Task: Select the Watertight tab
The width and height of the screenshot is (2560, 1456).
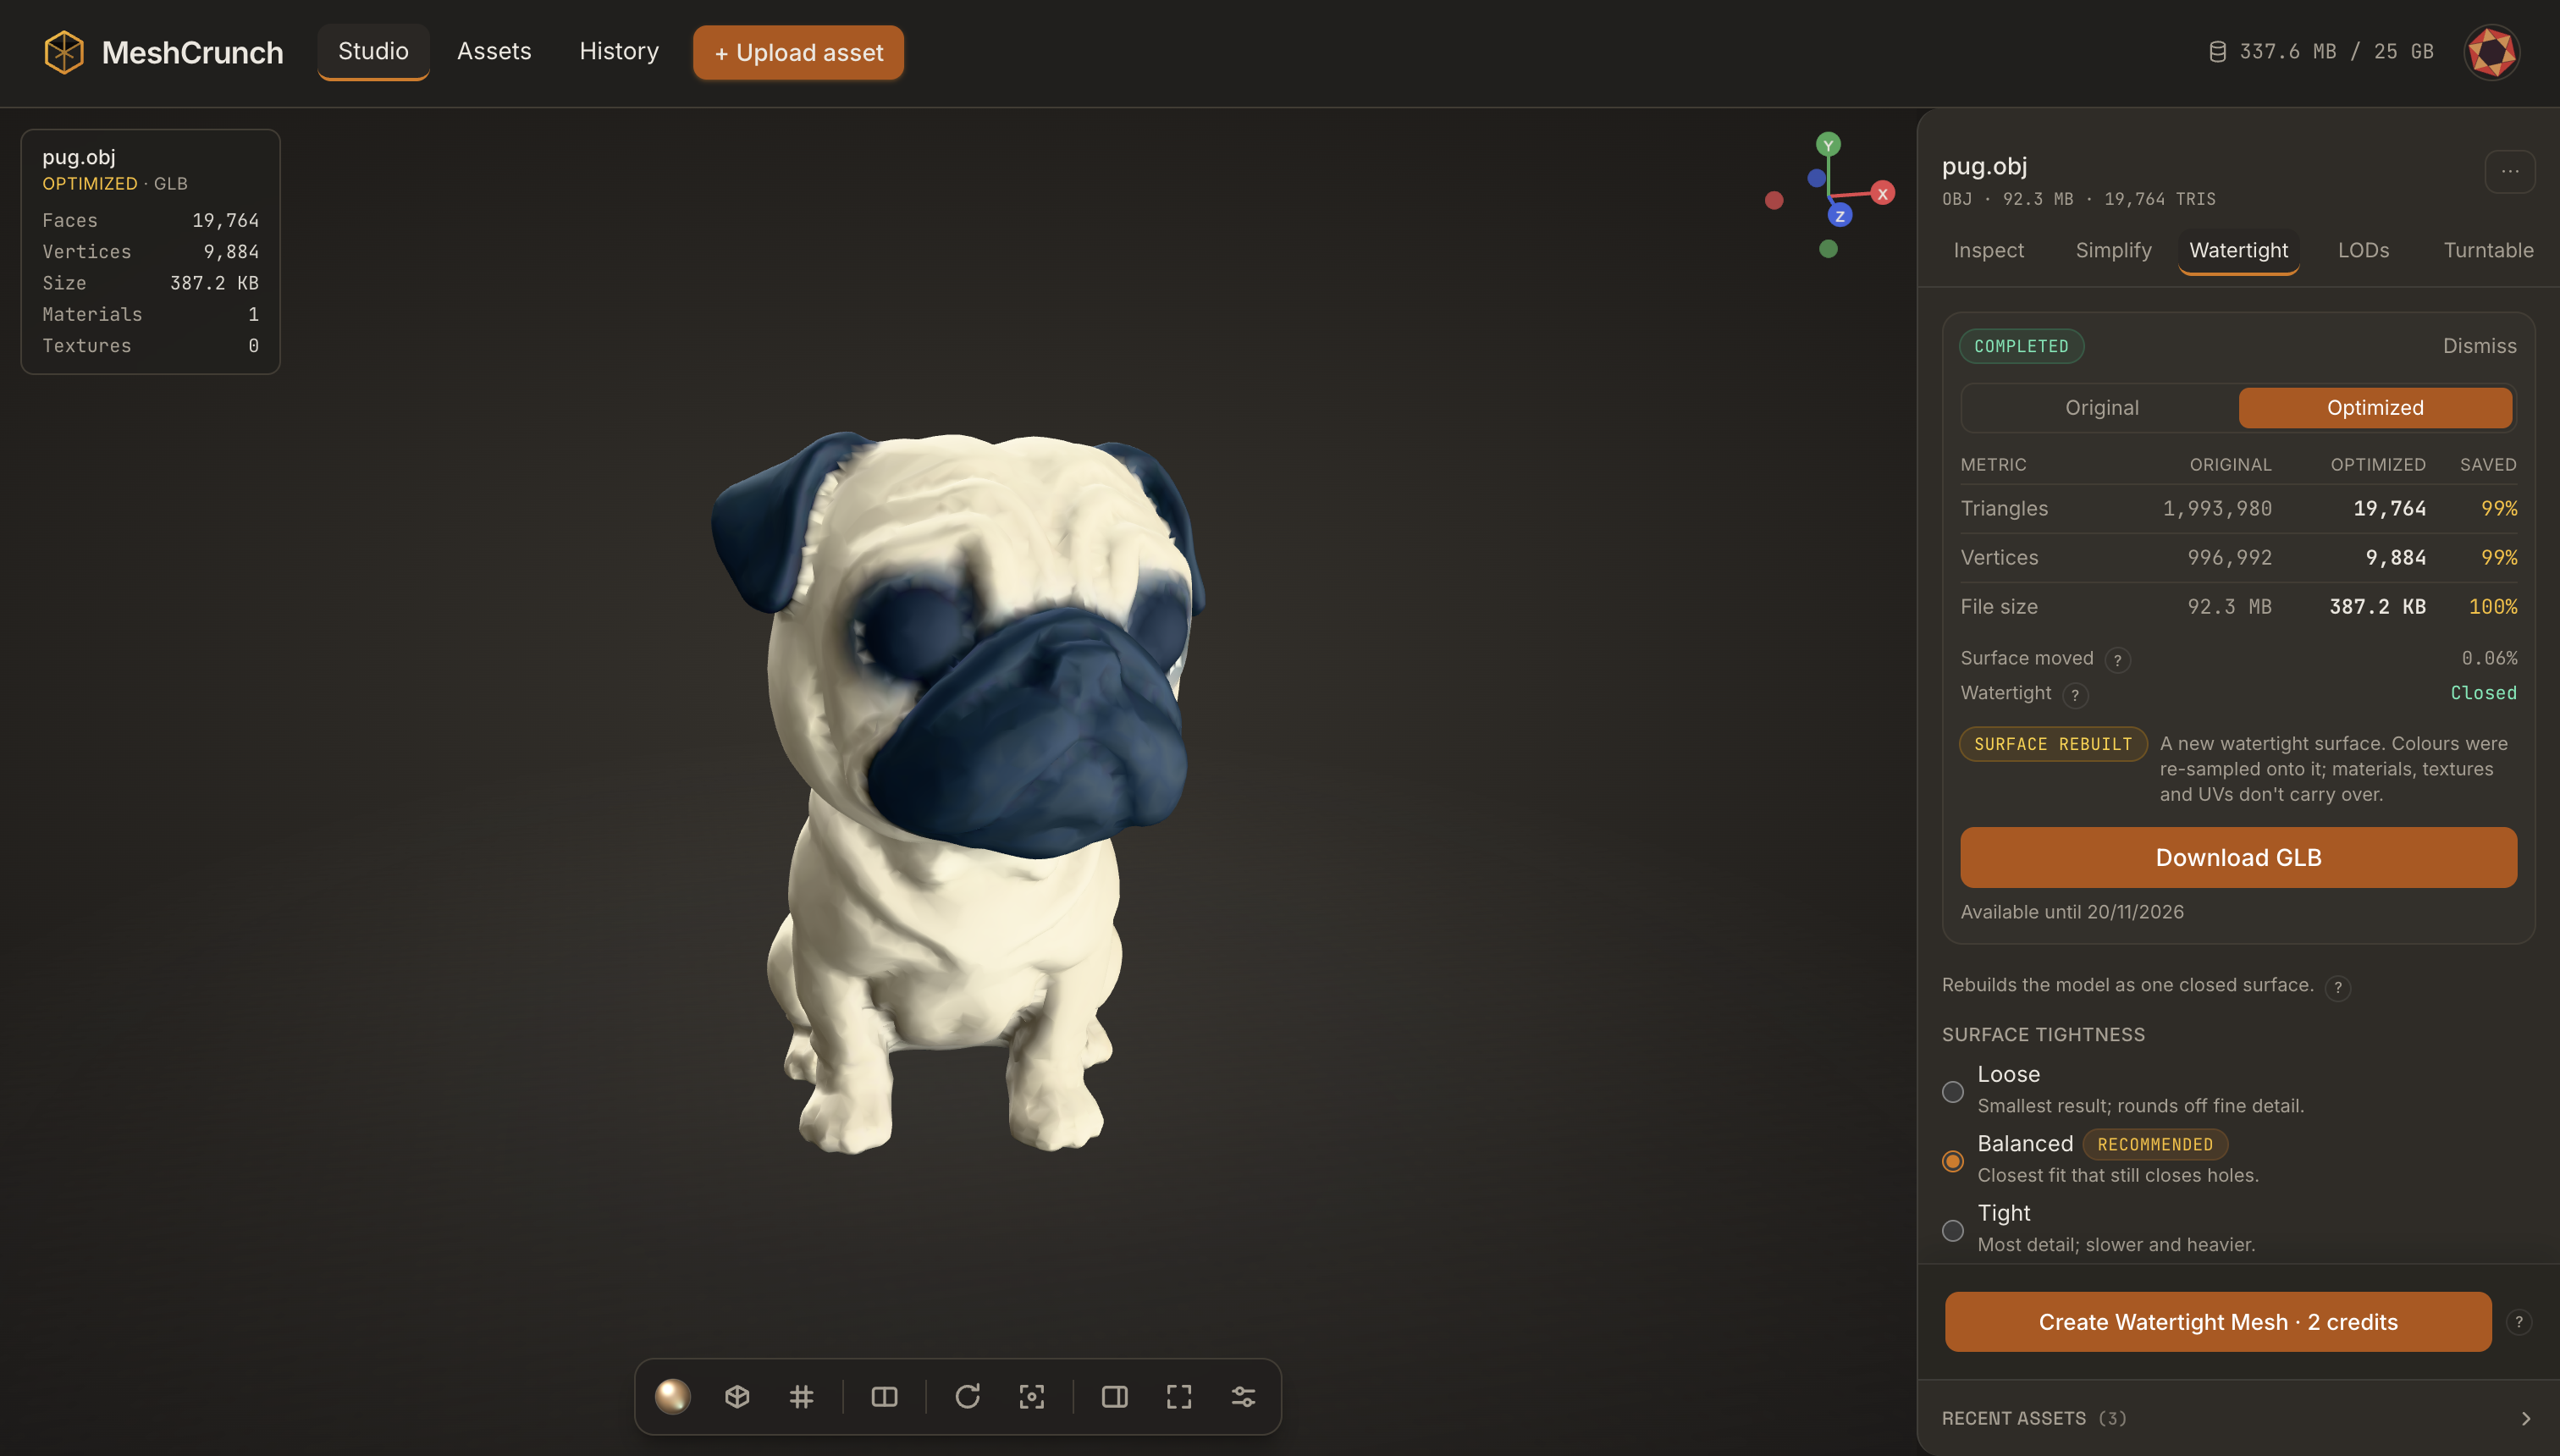Action: click(x=2238, y=250)
